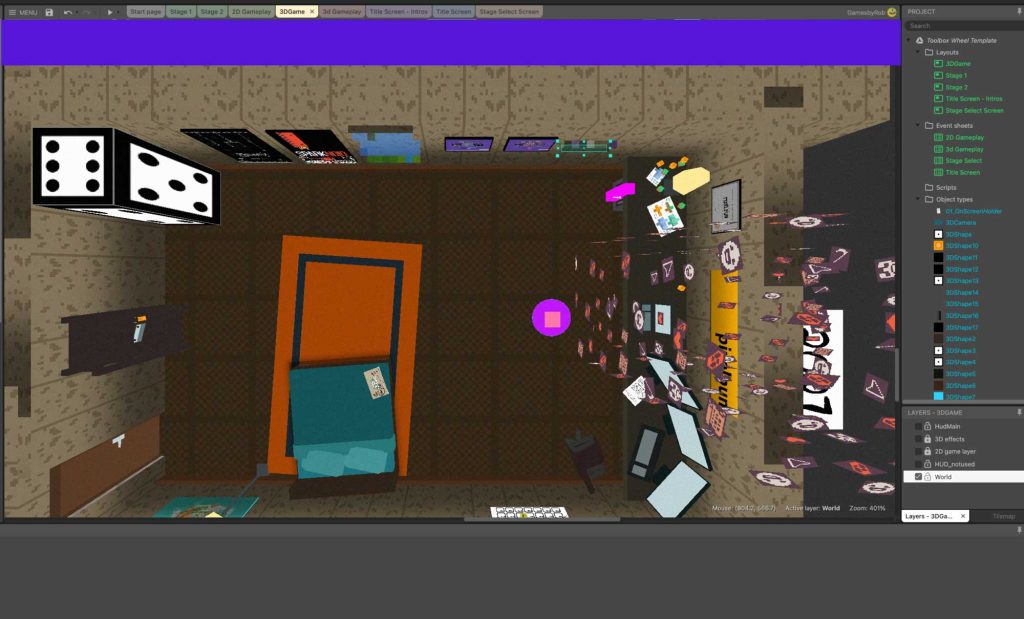Click the Project panel search field
Screen dimensions: 1024x619
point(963,26)
